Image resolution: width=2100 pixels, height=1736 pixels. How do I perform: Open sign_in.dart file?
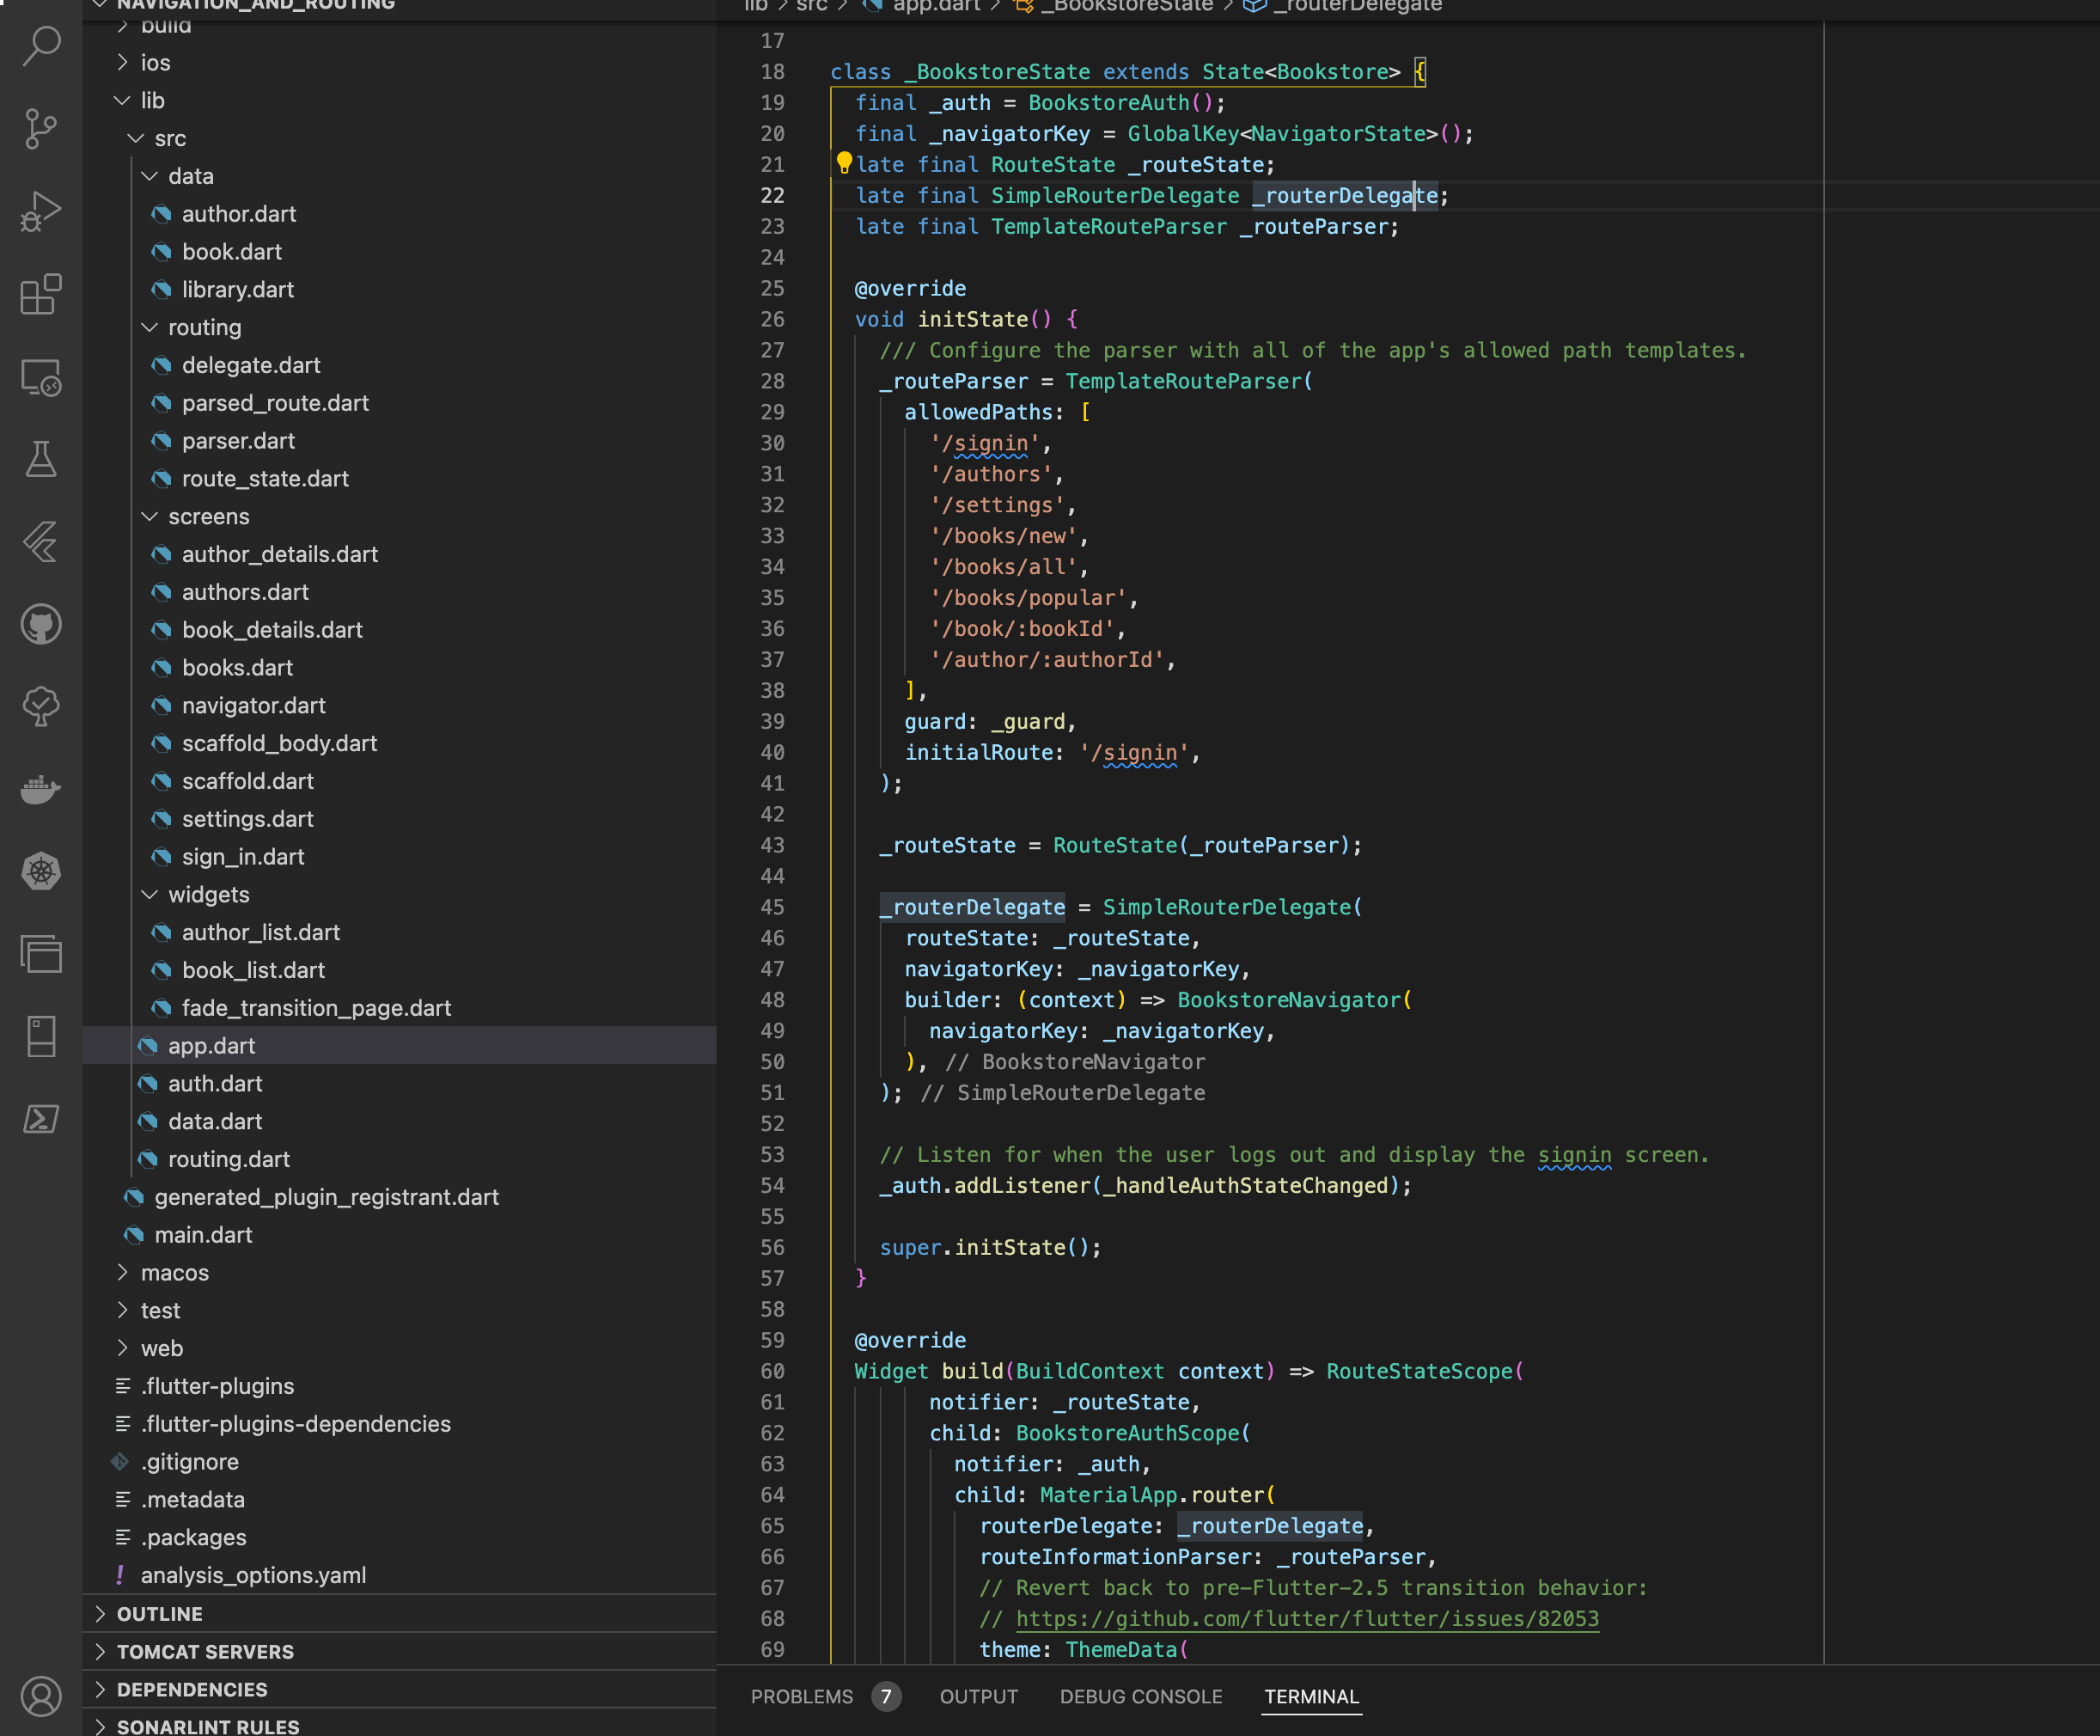tap(243, 857)
